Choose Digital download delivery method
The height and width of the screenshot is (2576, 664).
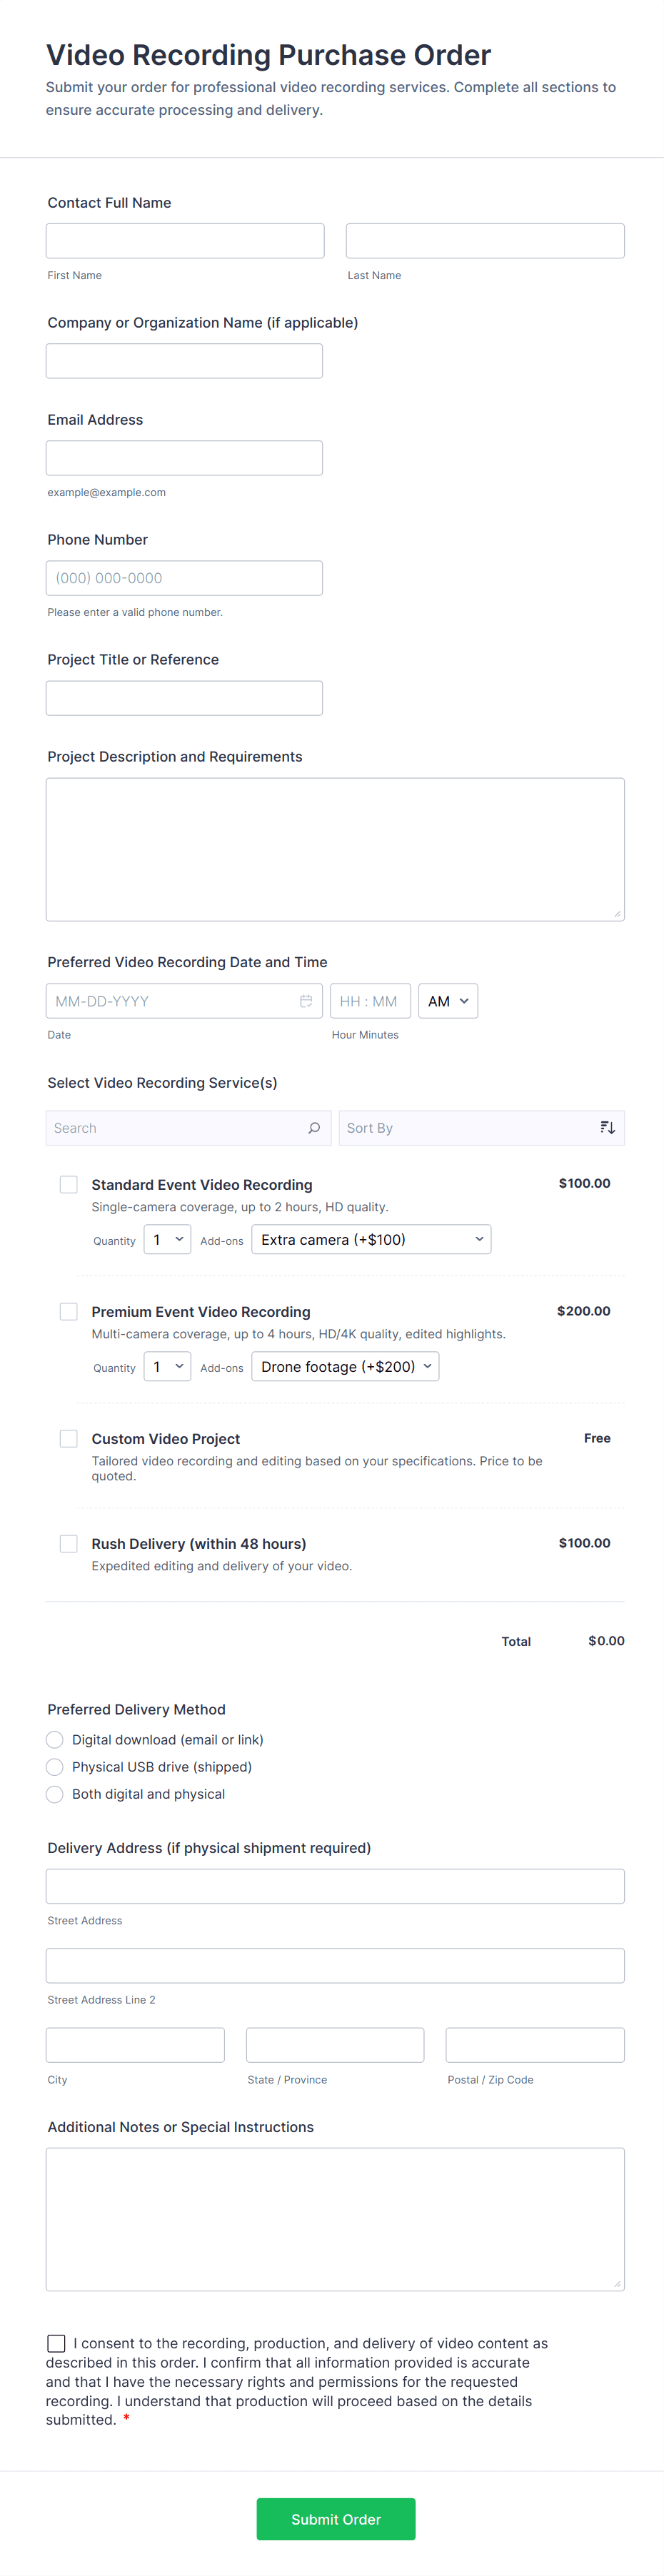tap(55, 1740)
